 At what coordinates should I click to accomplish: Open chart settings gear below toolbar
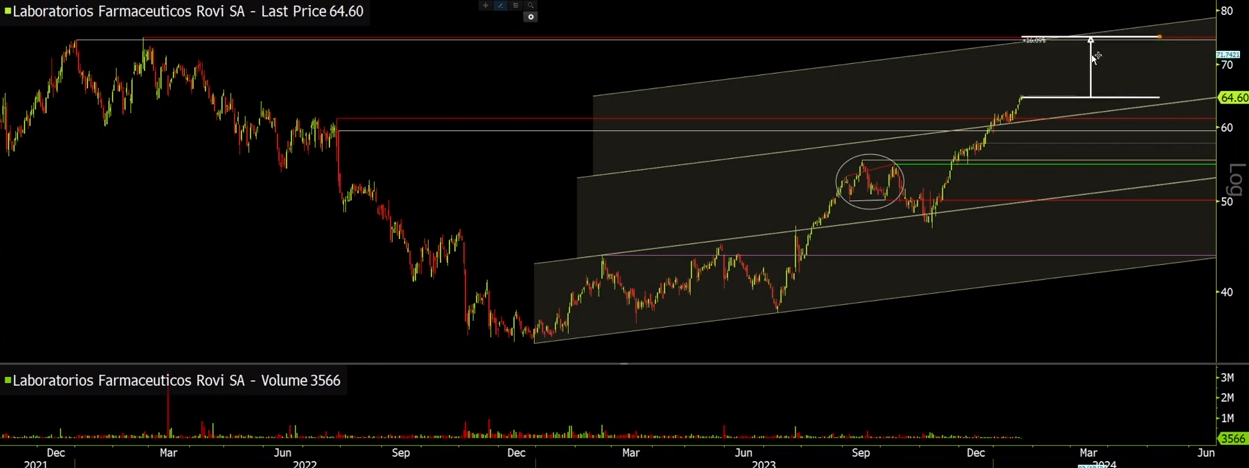(531, 17)
